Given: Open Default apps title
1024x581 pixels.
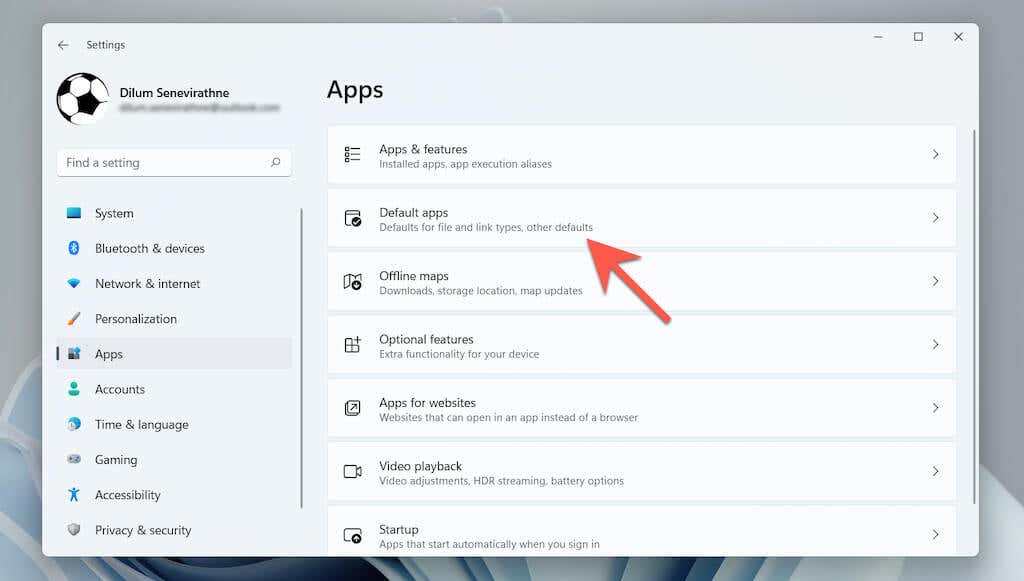Looking at the screenshot, I should (413, 213).
